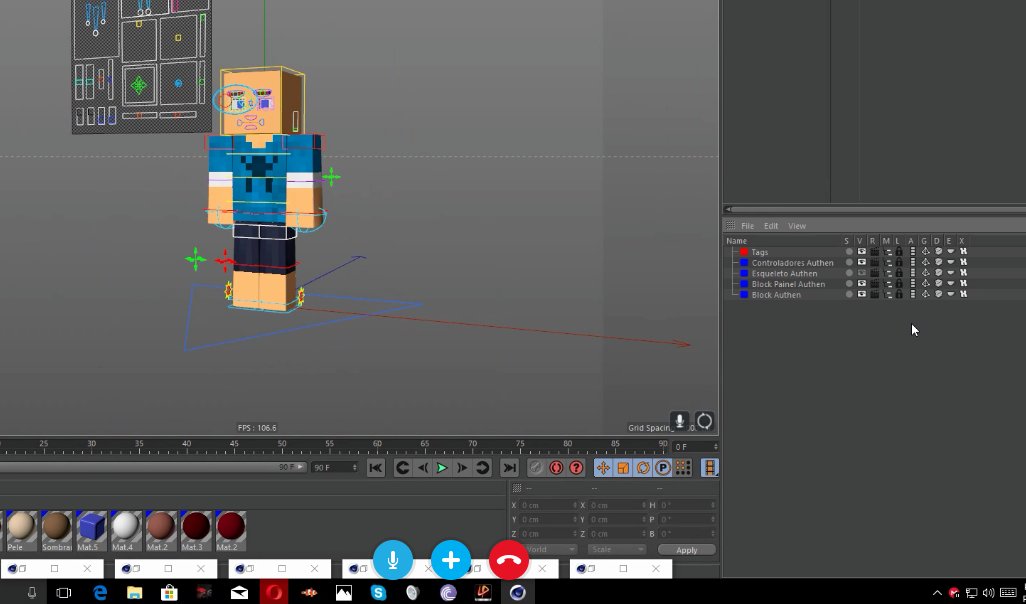The image size is (1026, 604).
Task: Open the layer manager File menu
Action: point(747,226)
